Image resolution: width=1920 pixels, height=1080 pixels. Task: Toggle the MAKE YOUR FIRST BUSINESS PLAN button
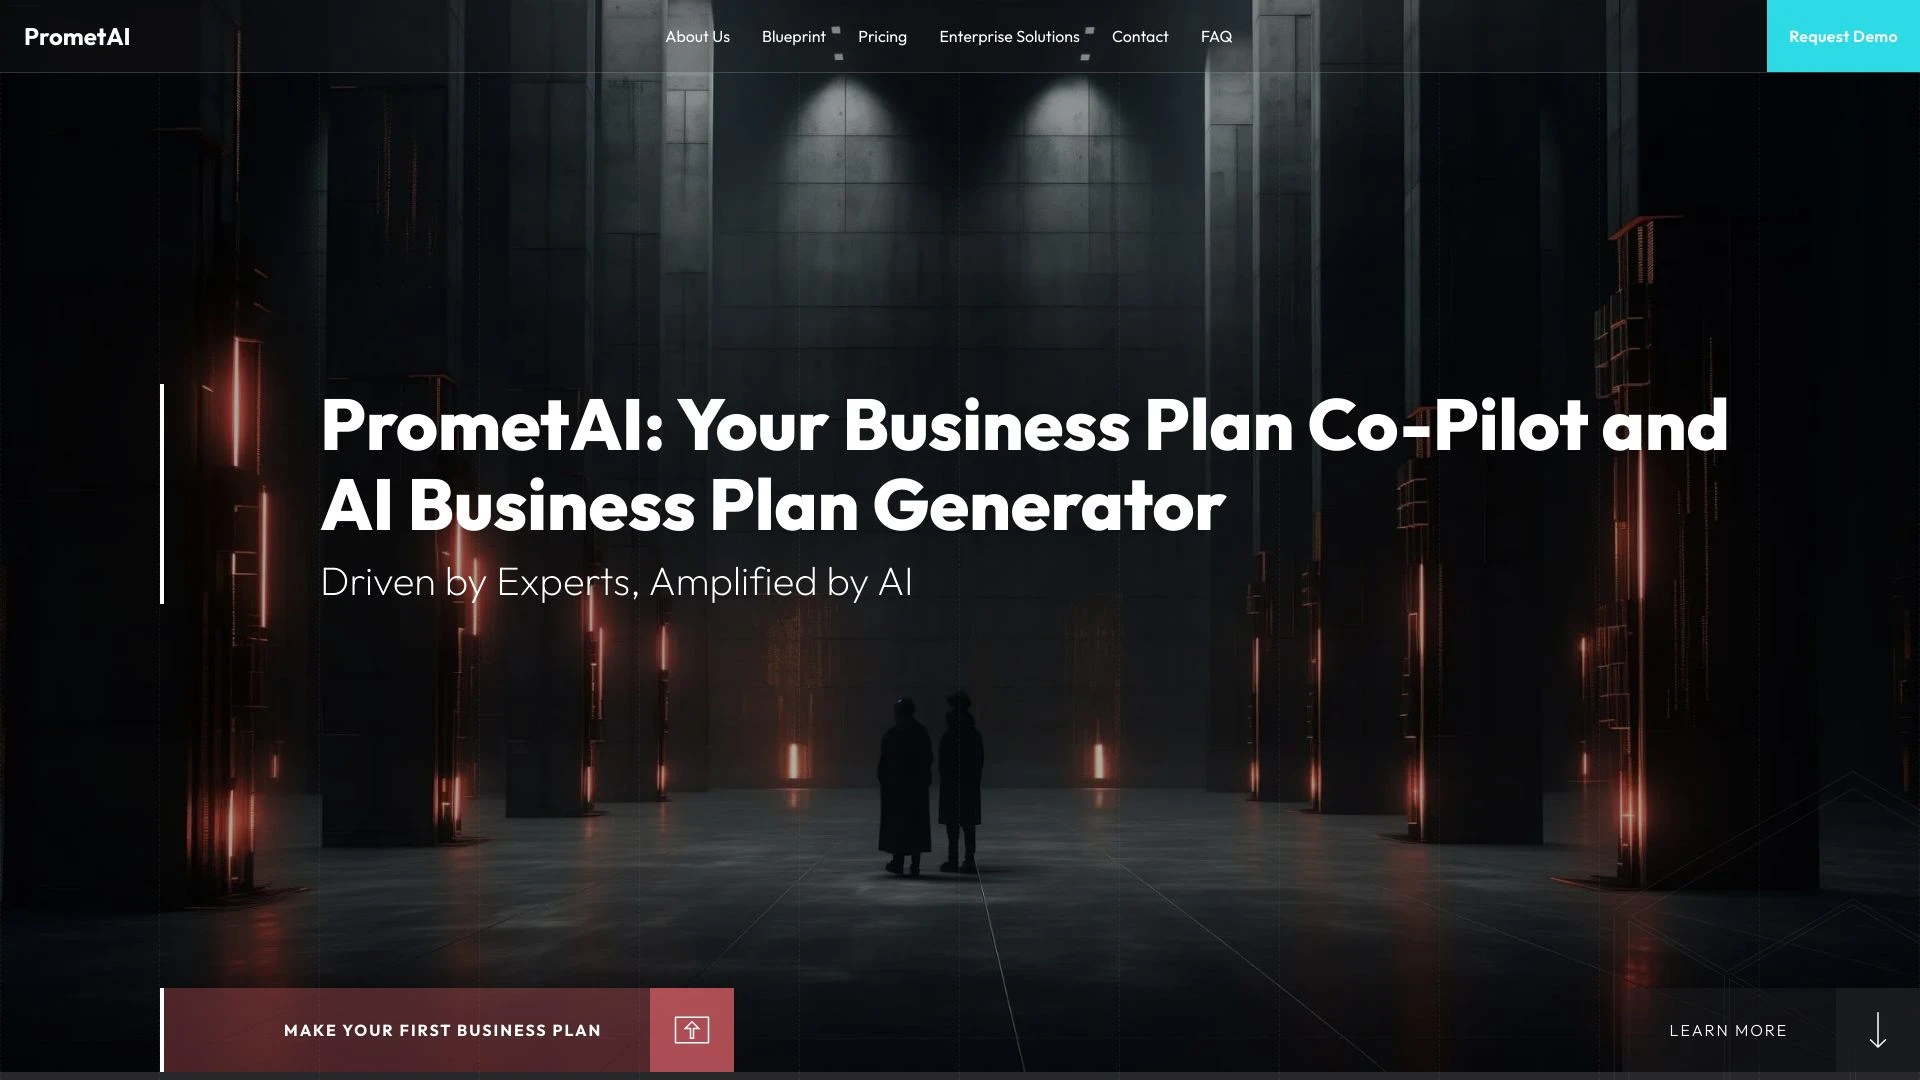(x=442, y=1030)
